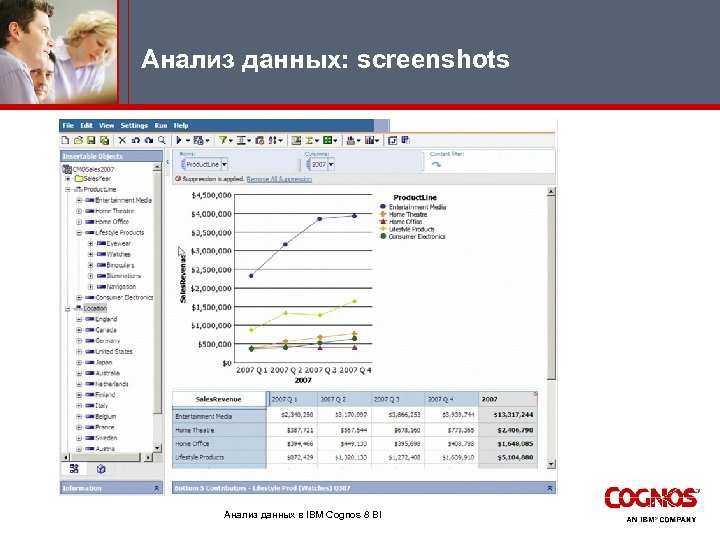Click the Save As icon

(x=104, y=140)
